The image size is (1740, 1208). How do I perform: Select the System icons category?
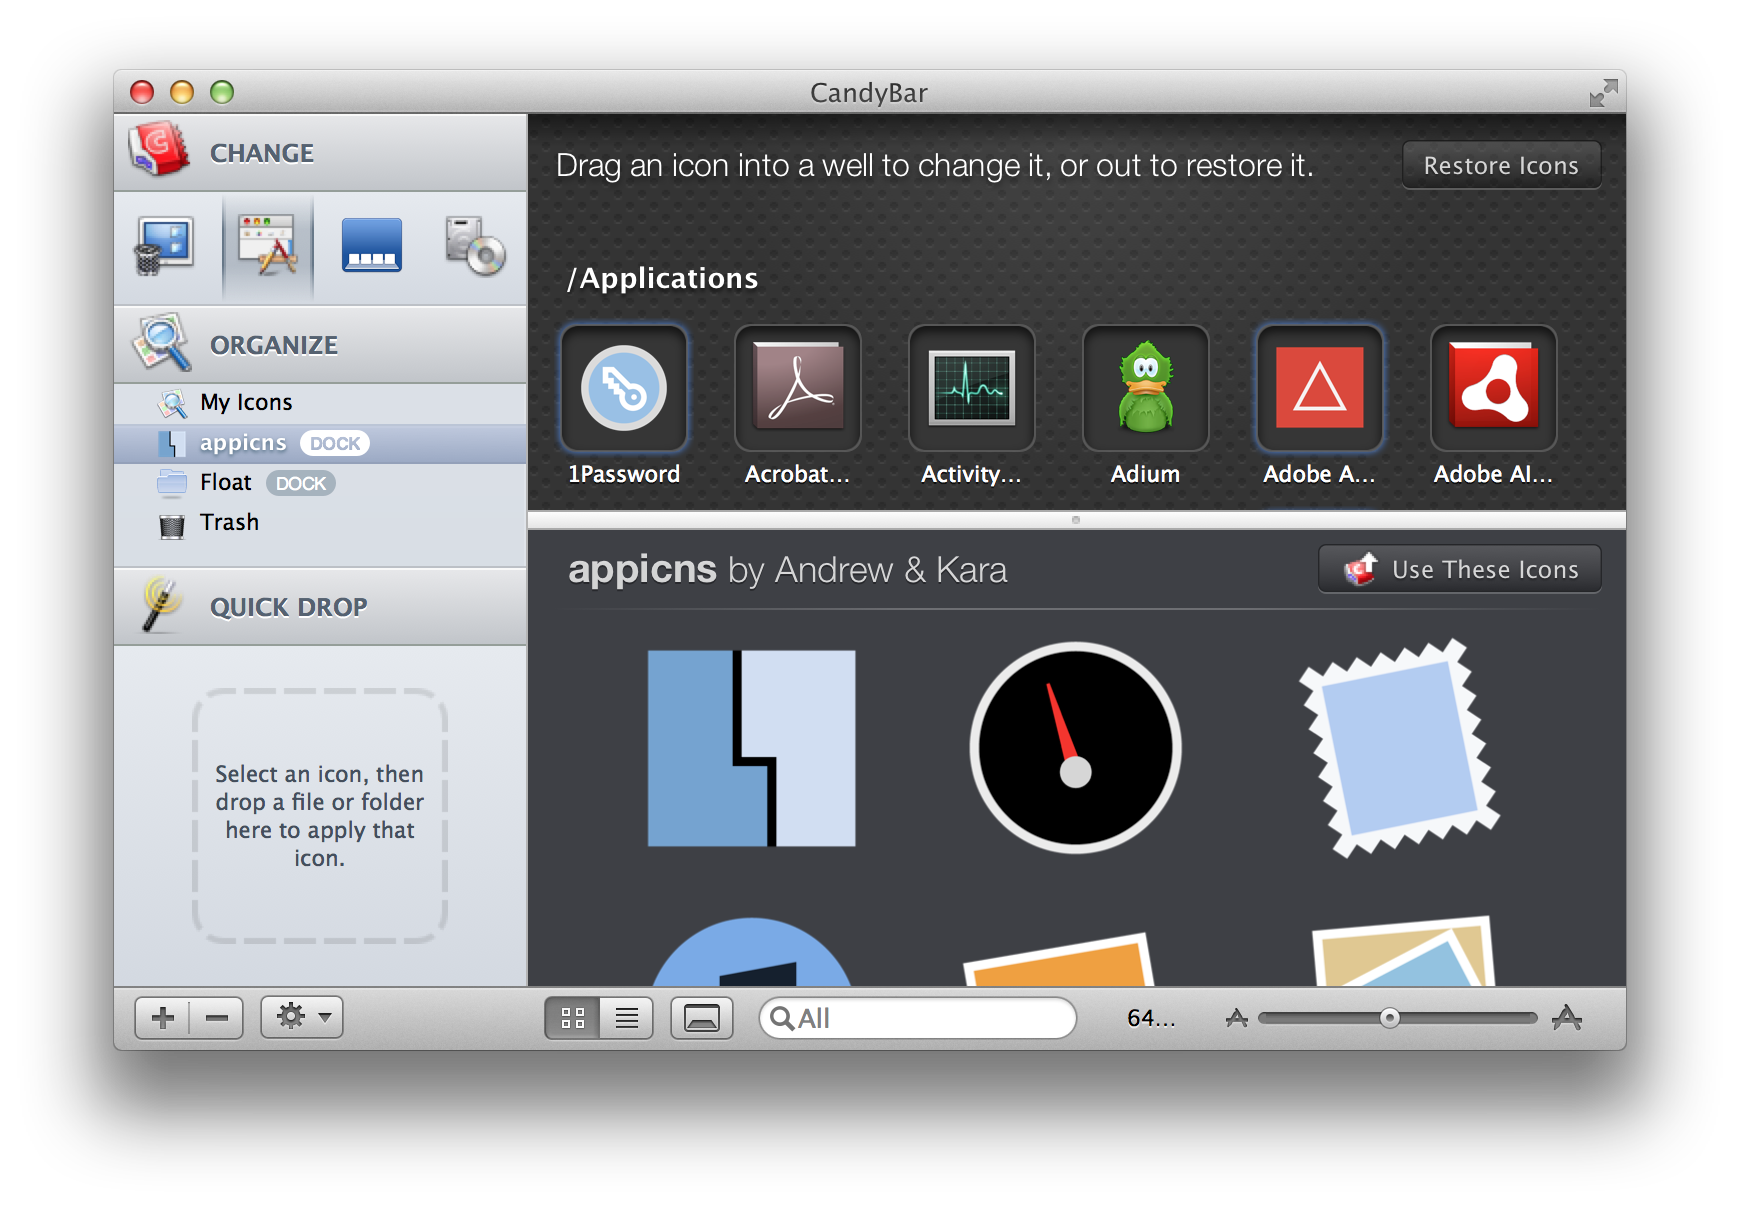(164, 247)
